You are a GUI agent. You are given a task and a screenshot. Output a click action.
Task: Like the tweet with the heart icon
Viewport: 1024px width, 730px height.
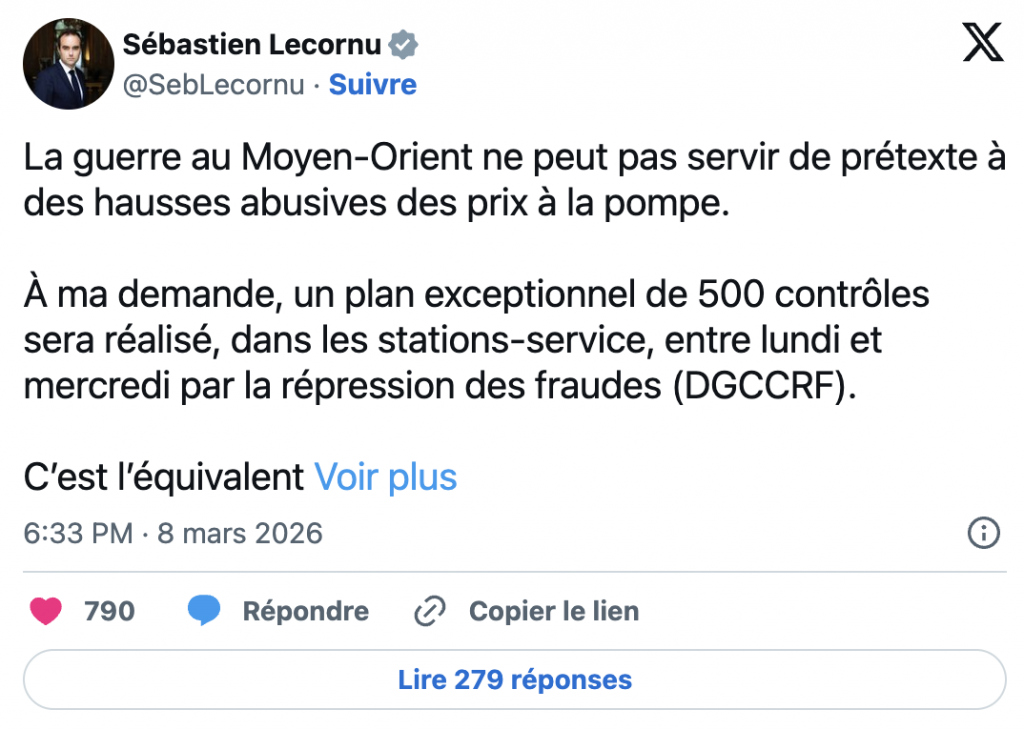coord(46,611)
